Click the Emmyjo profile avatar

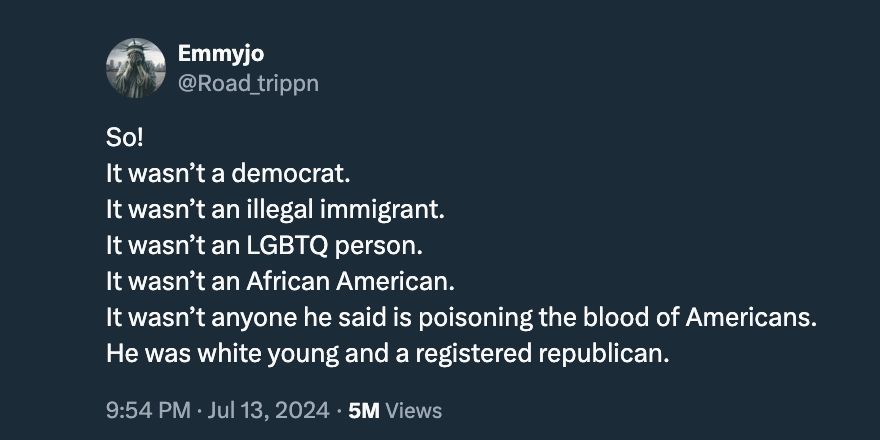pyautogui.click(x=134, y=68)
